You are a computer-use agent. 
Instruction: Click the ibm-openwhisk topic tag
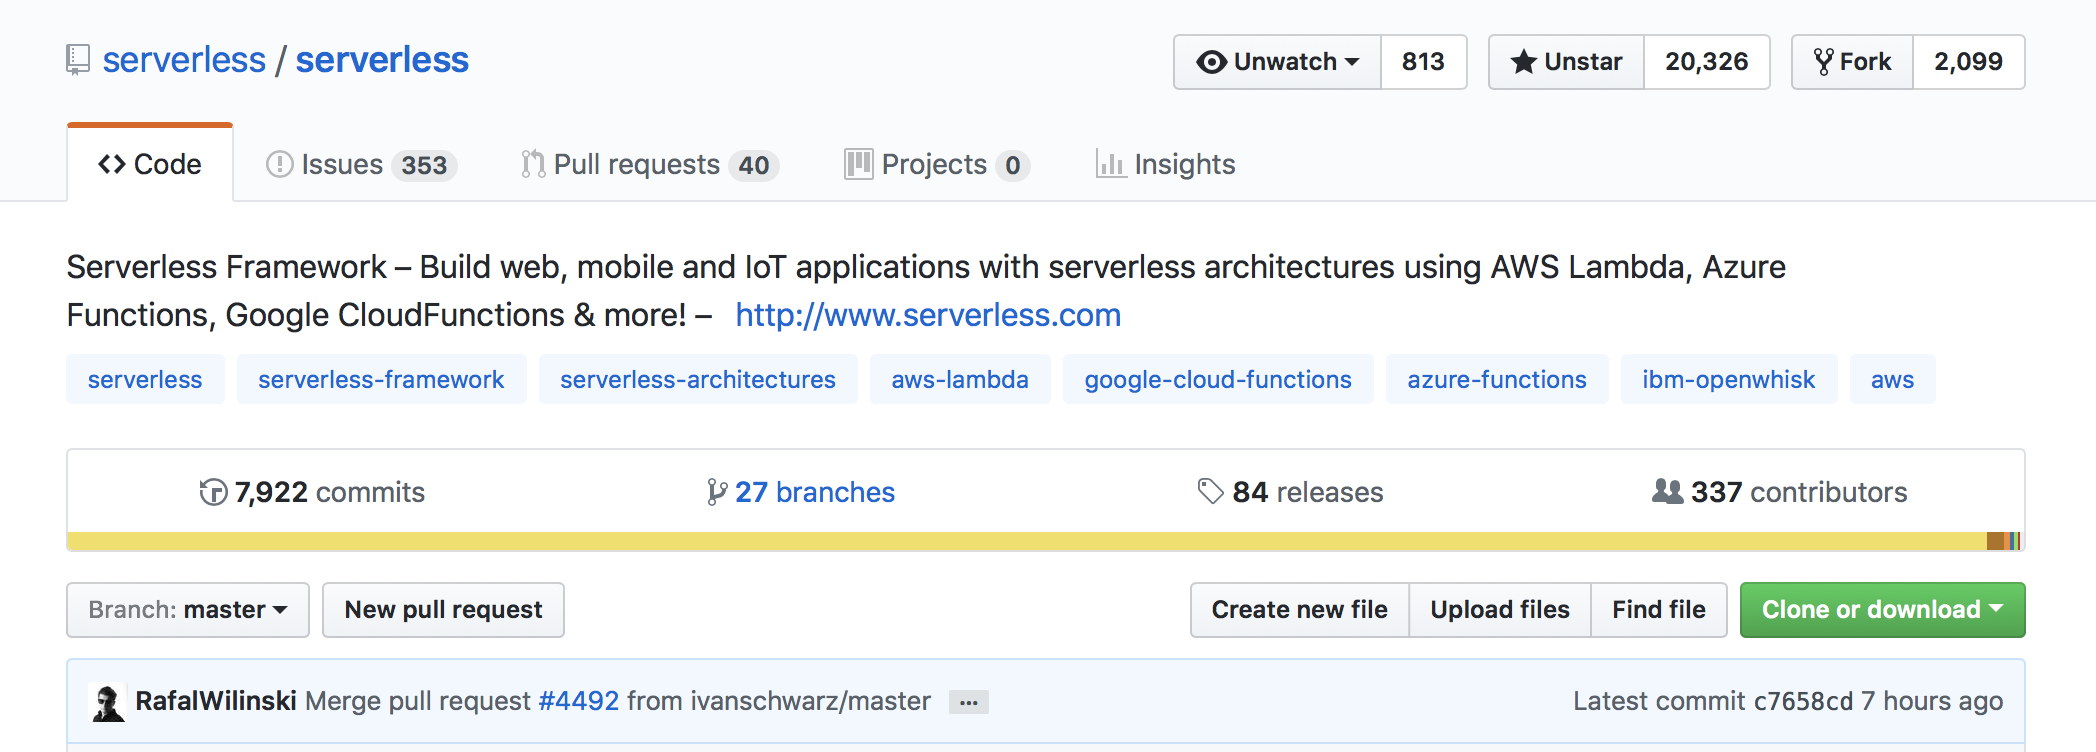[x=1728, y=379]
